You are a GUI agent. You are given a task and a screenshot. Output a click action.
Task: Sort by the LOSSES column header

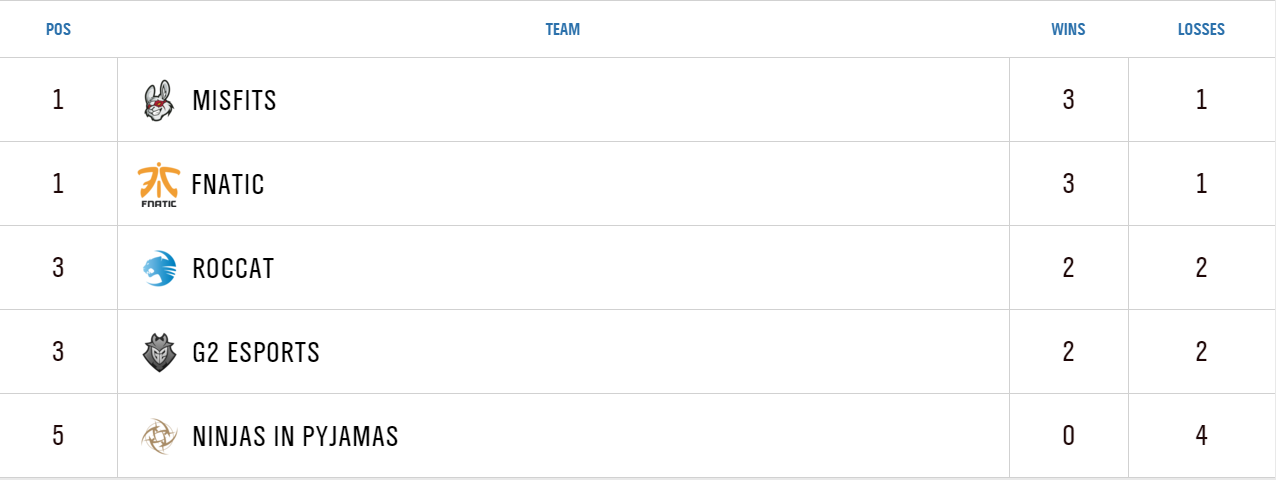point(1201,30)
